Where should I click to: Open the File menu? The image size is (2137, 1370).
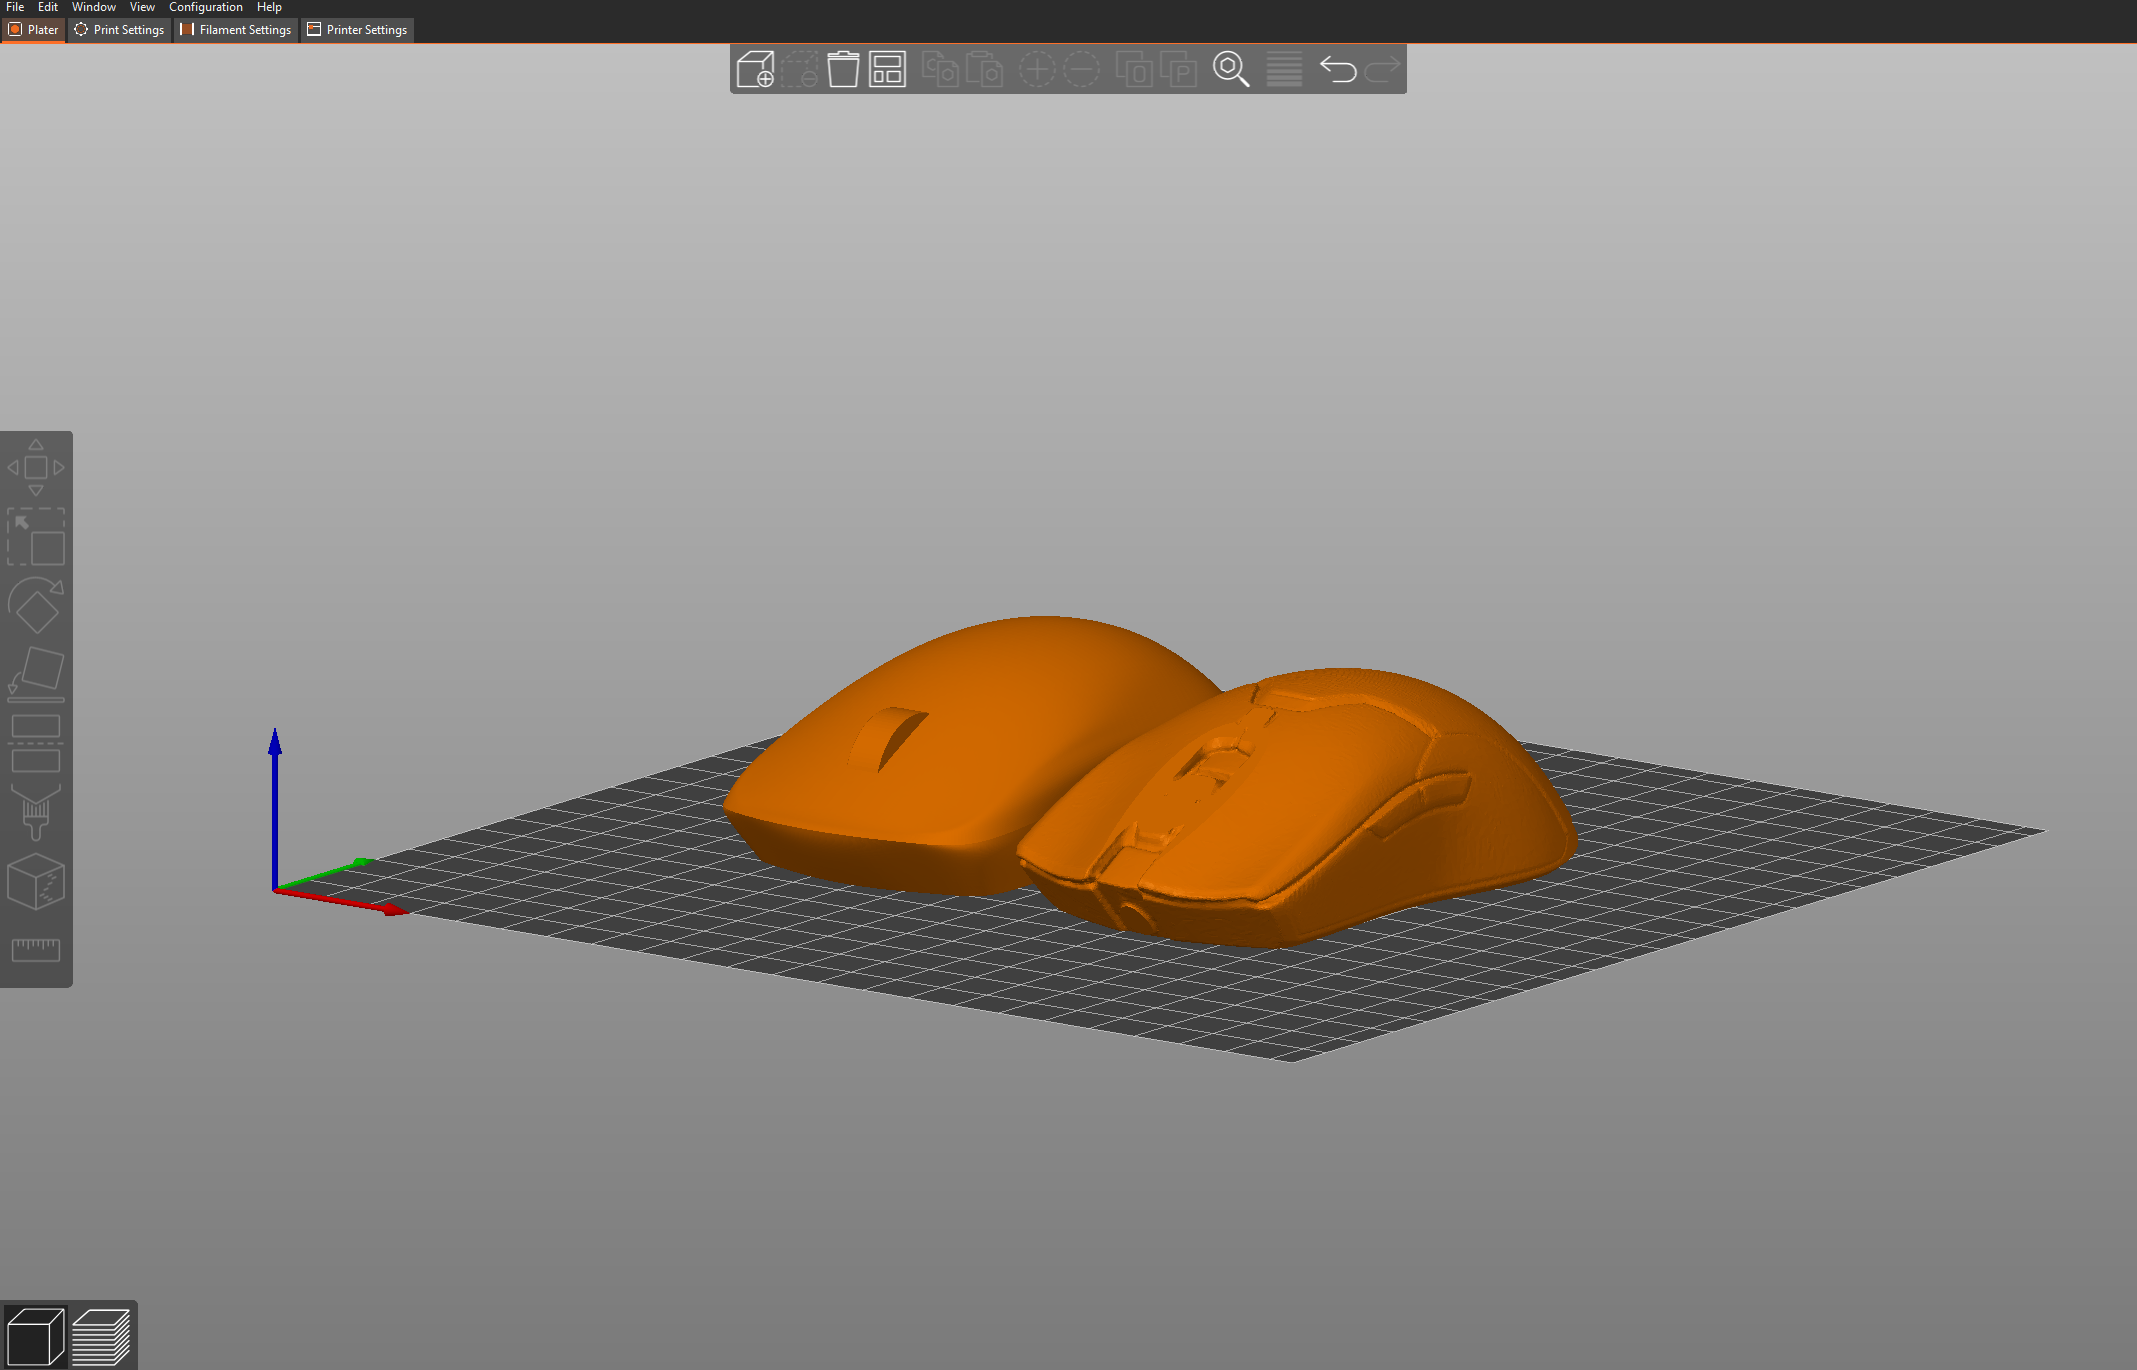[15, 7]
